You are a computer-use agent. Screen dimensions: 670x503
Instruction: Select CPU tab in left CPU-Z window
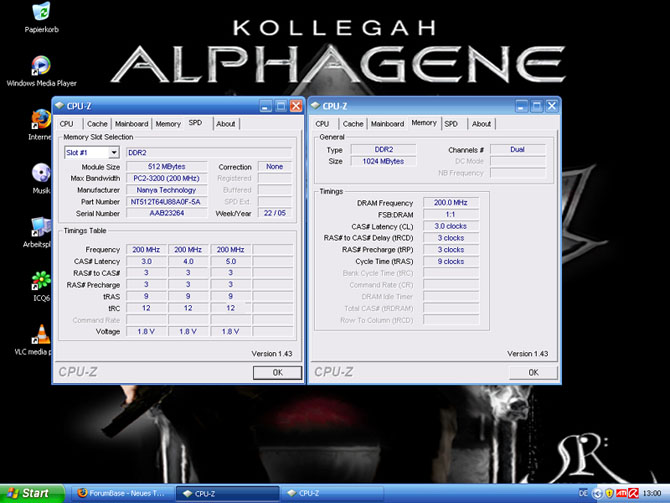[66, 124]
